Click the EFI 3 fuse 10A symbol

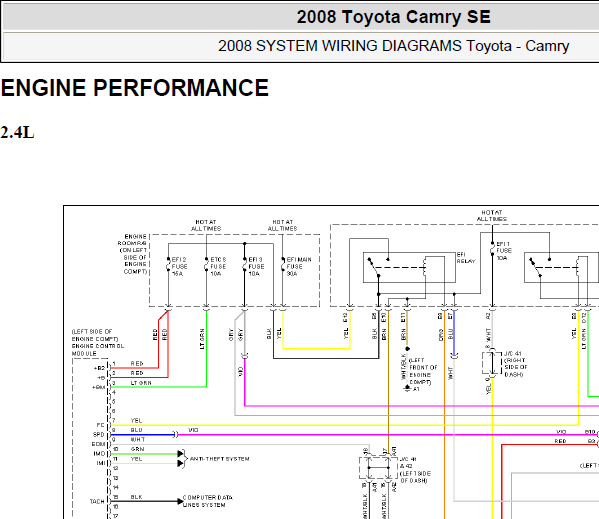tap(244, 264)
